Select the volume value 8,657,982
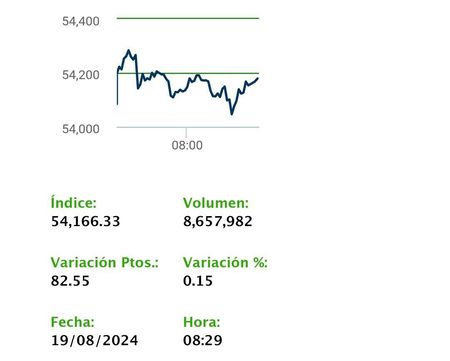 coord(217,222)
